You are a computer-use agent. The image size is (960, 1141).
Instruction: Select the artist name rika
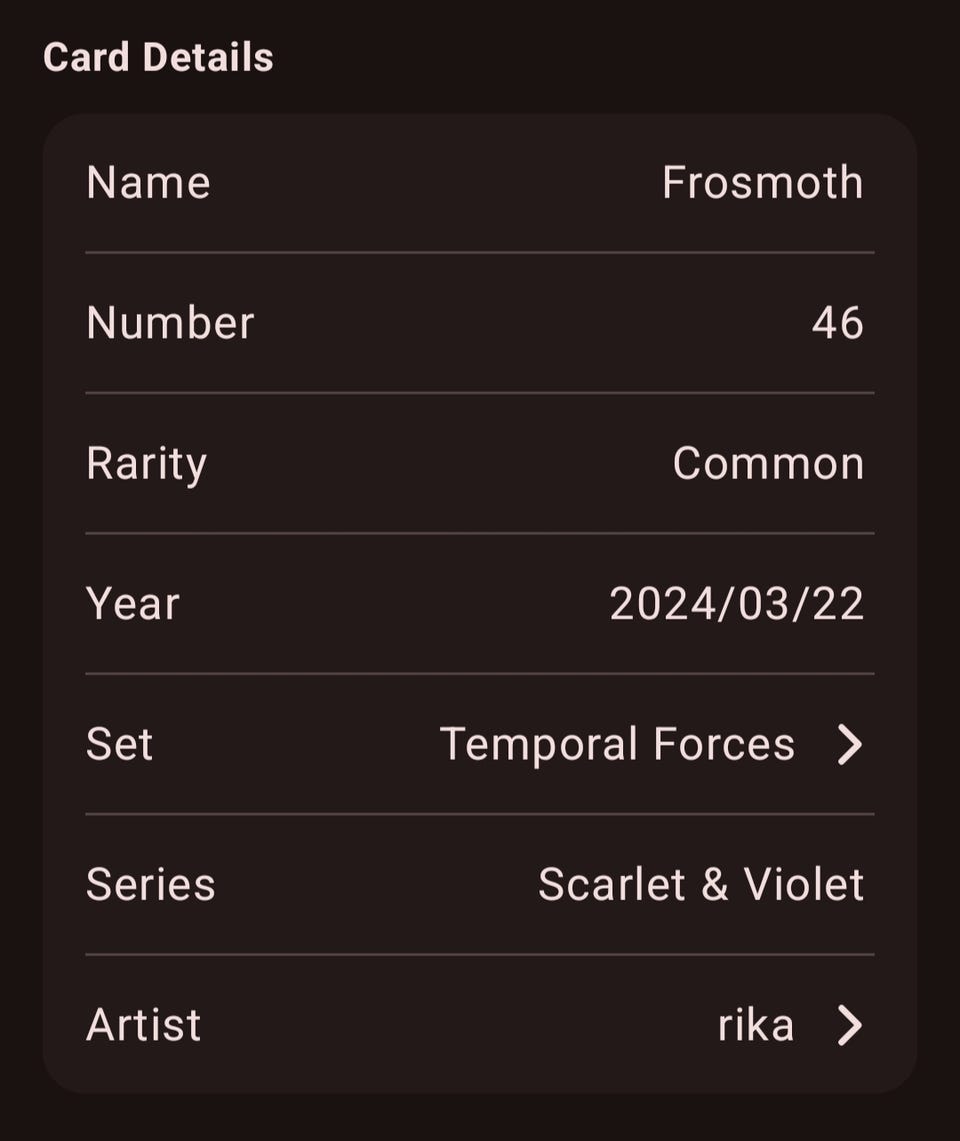pos(756,1025)
